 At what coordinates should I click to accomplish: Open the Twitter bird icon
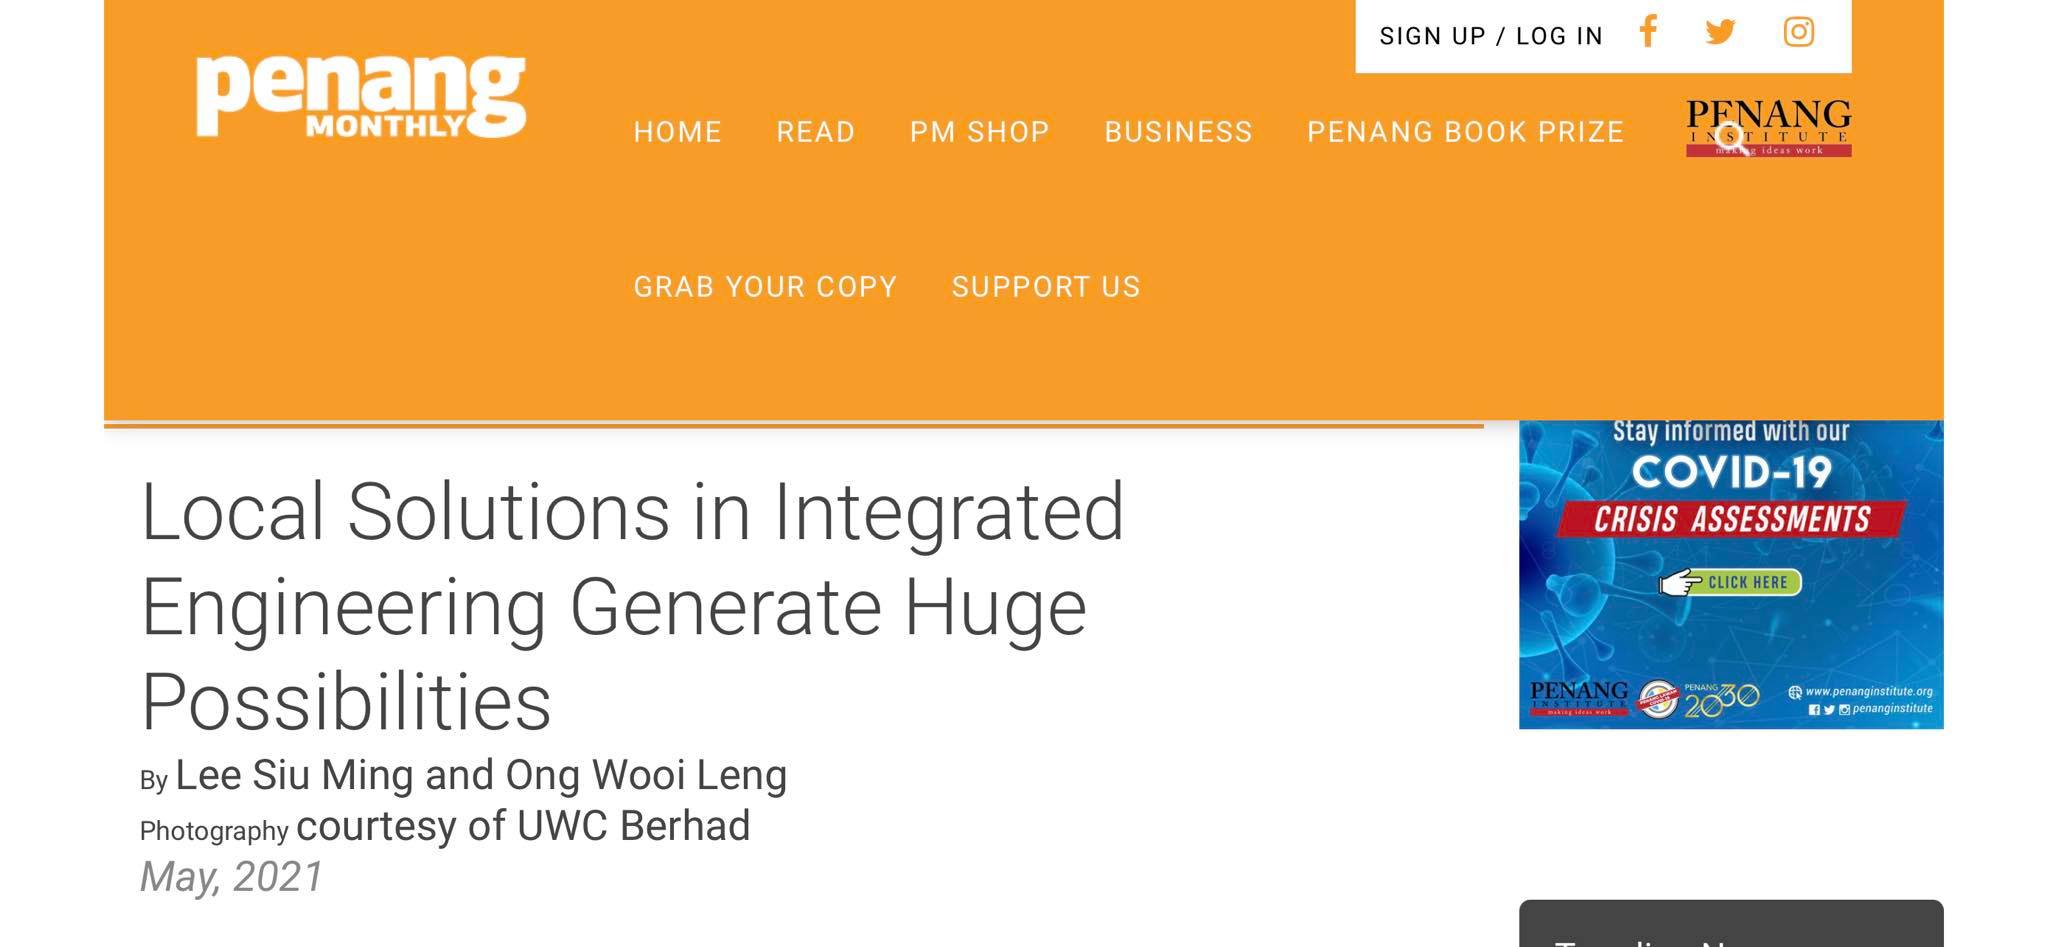1720,32
